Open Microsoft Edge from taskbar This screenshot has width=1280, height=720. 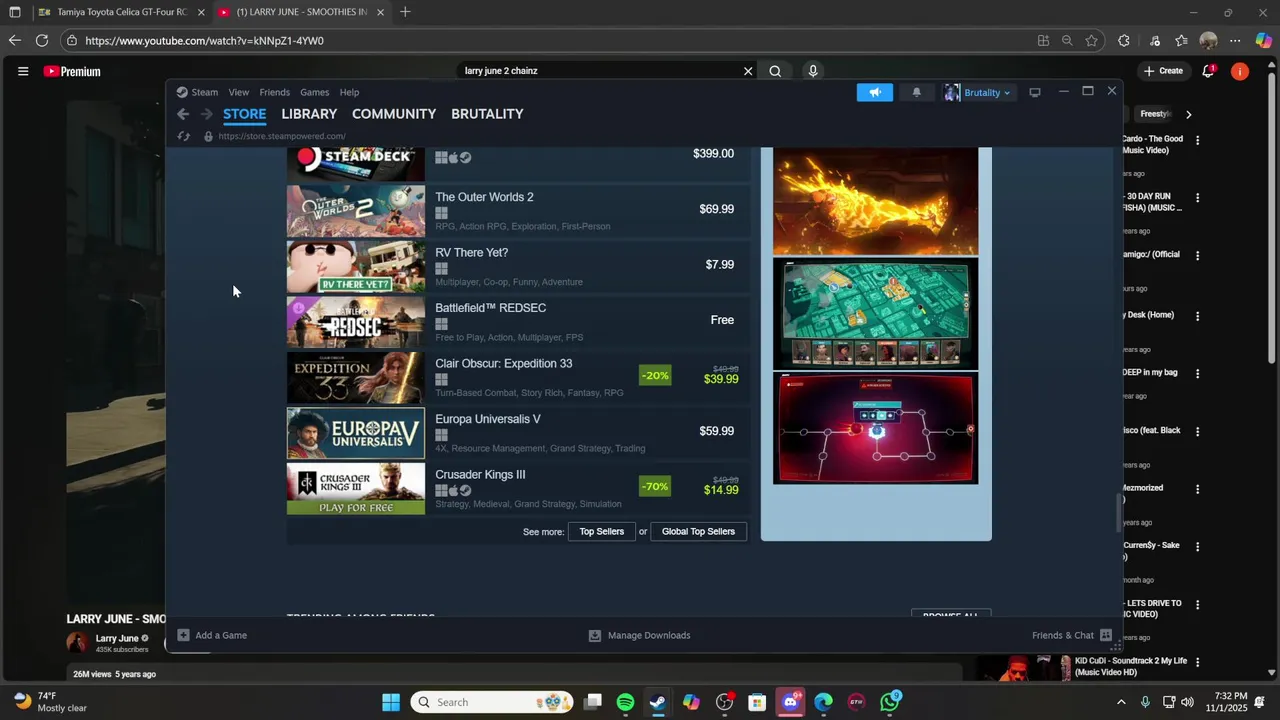click(823, 702)
